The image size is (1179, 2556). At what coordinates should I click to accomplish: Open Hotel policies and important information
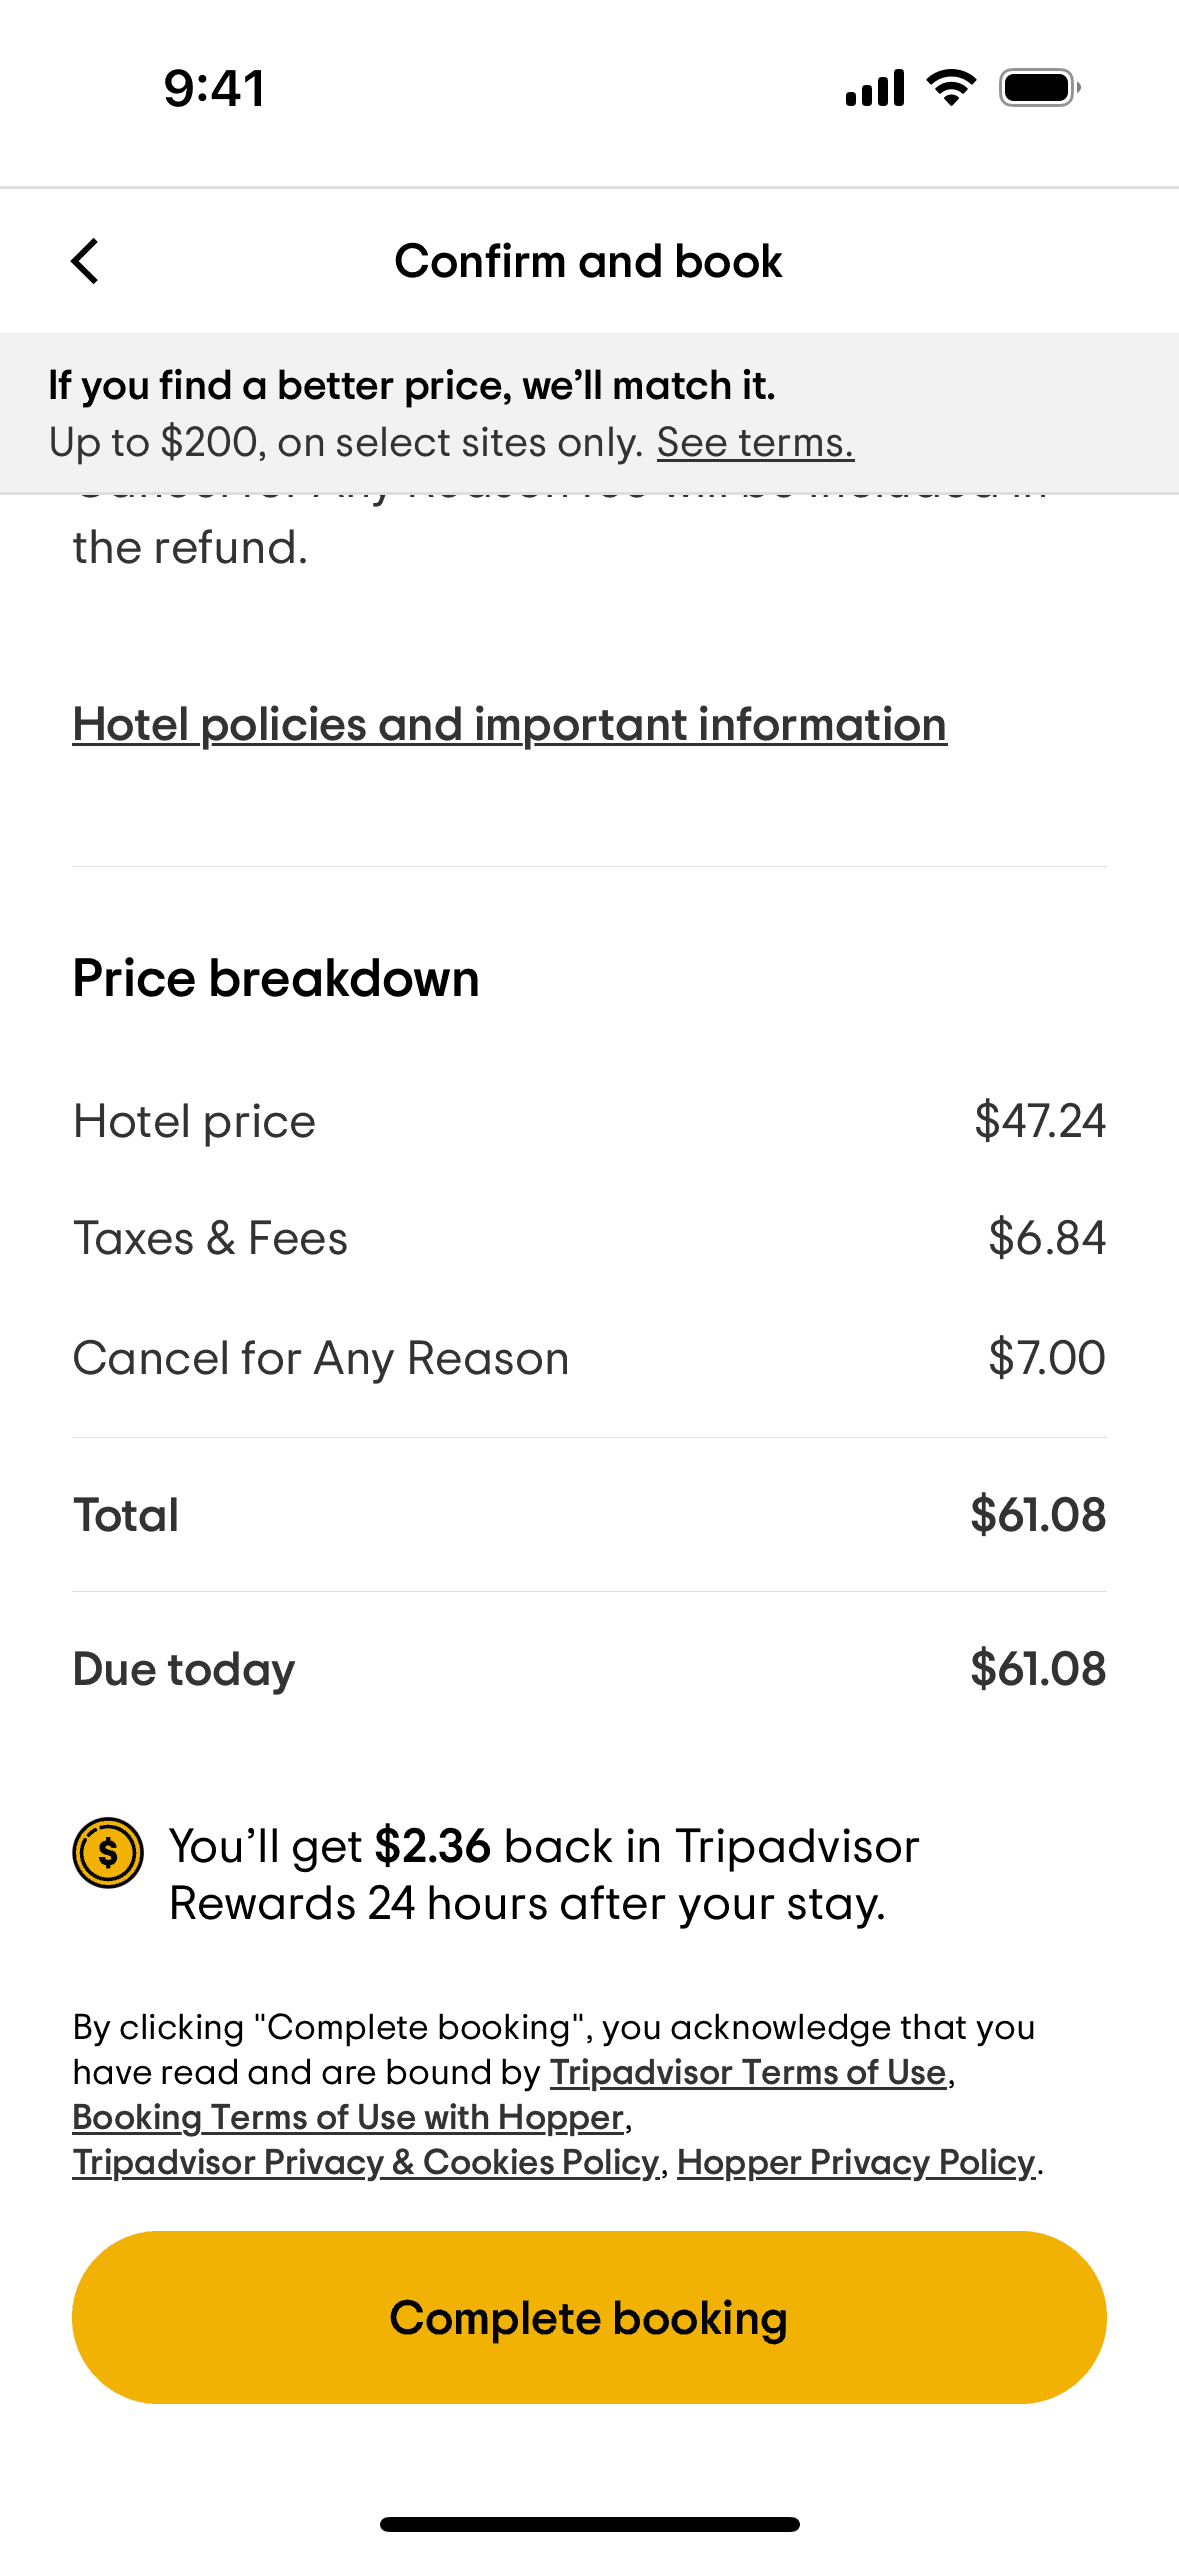tap(509, 724)
